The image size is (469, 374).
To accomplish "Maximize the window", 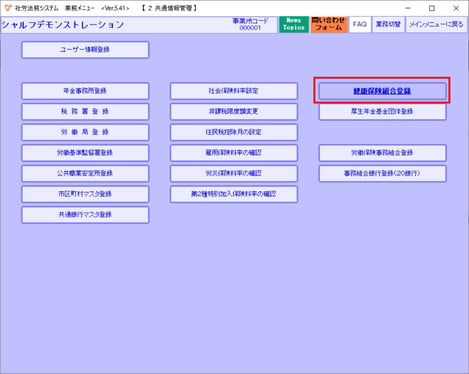I will (432, 8).
